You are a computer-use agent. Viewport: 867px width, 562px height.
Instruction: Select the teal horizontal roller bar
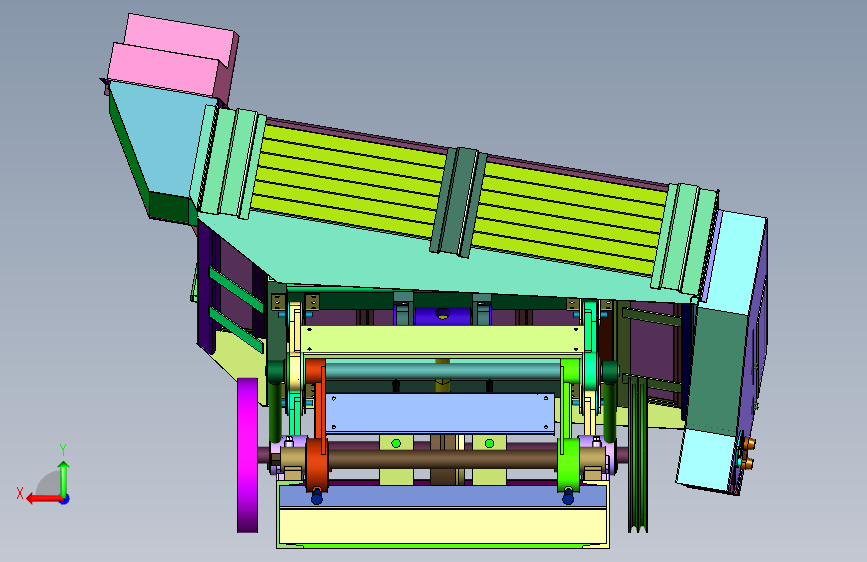(x=442, y=370)
